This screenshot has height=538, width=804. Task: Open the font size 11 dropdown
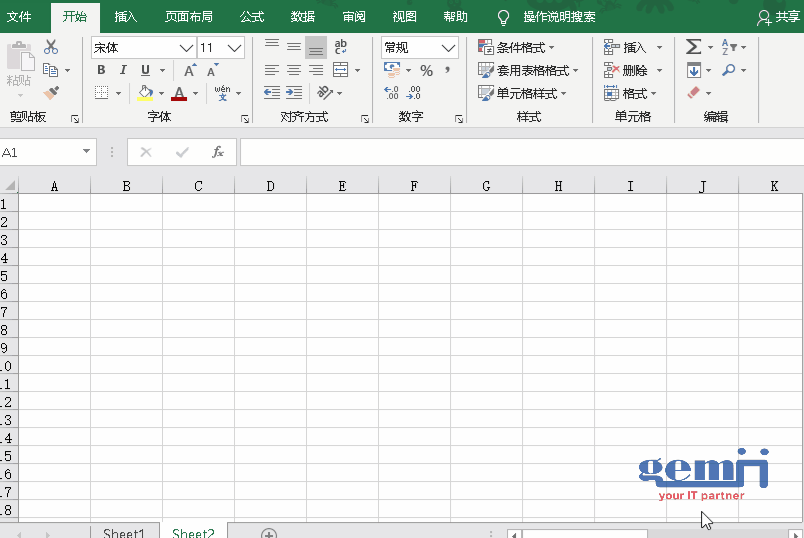coord(235,48)
